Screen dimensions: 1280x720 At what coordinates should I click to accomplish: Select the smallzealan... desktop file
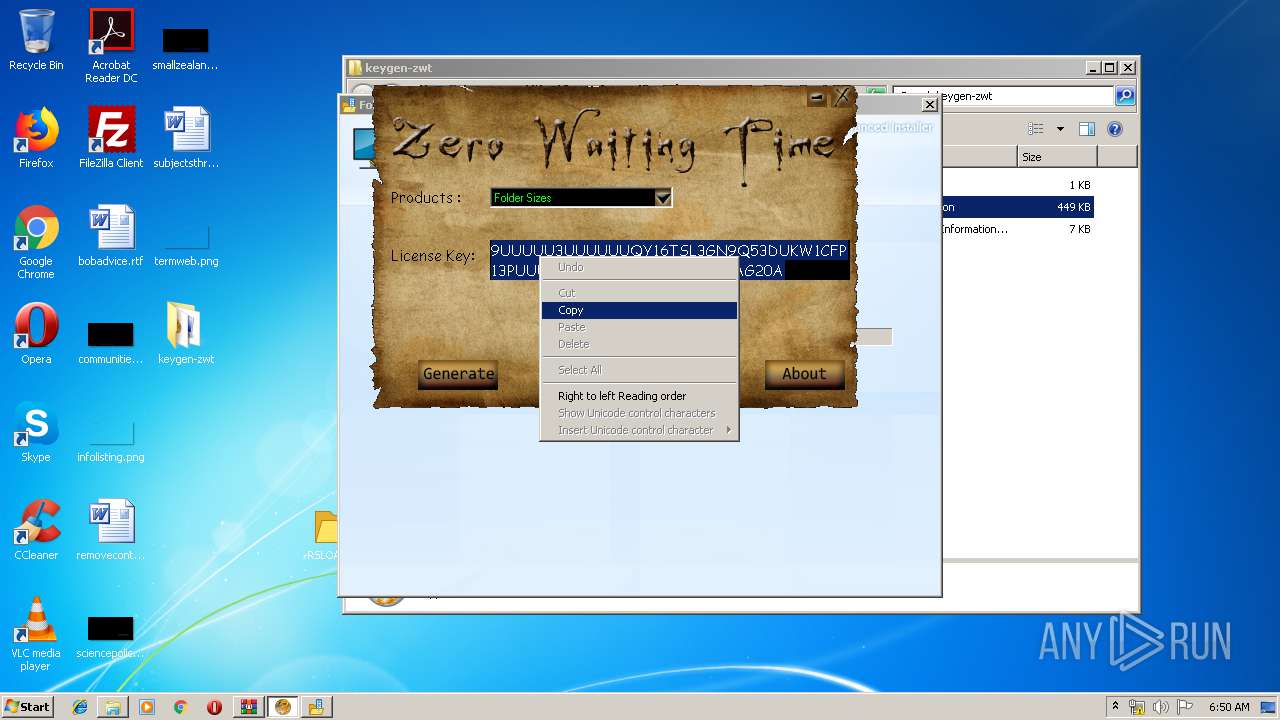pos(186,46)
